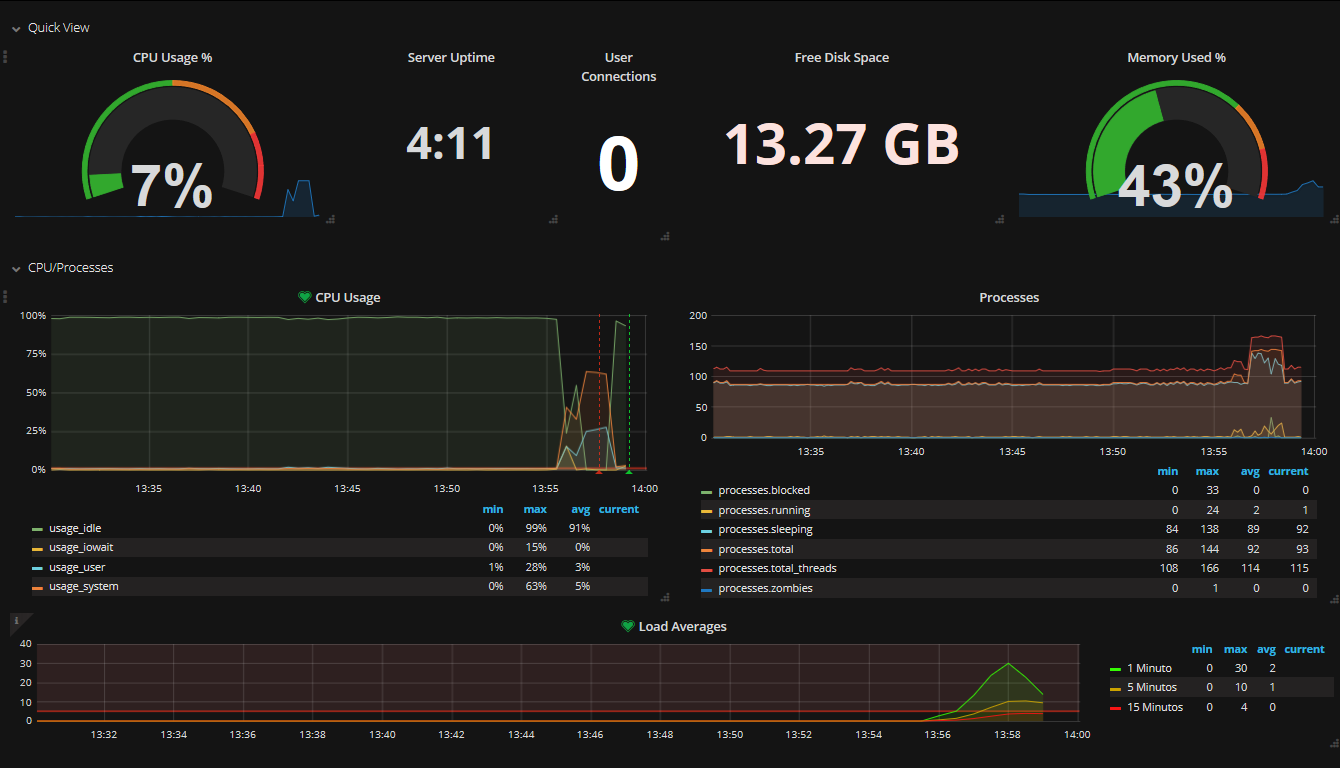Click the corner grip icon of the User Connections panel
The height and width of the screenshot is (768, 1340).
click(665, 236)
